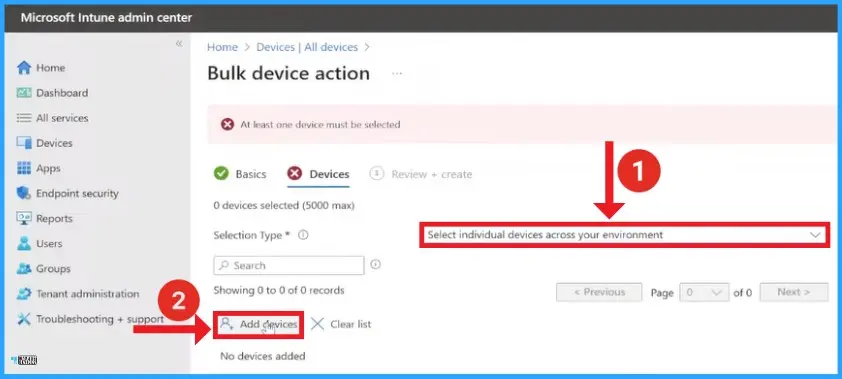Open Troubleshooting + support in navigation
842x379 pixels.
(100, 319)
